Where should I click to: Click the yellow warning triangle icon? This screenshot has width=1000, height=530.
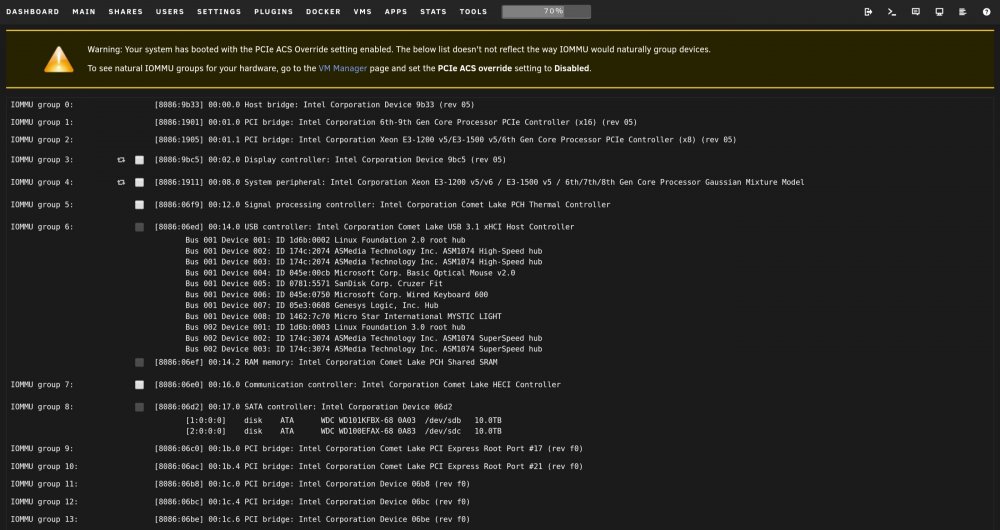pyautogui.click(x=59, y=59)
